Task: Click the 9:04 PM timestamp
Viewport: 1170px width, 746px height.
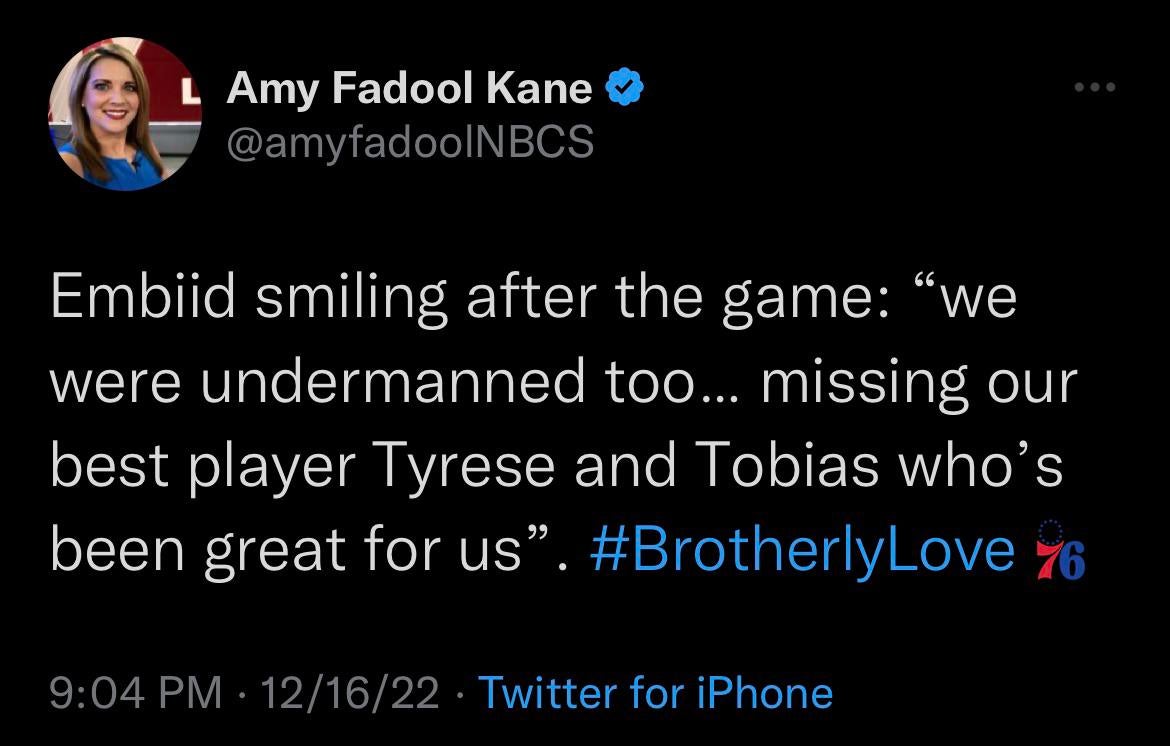Action: 136,693
